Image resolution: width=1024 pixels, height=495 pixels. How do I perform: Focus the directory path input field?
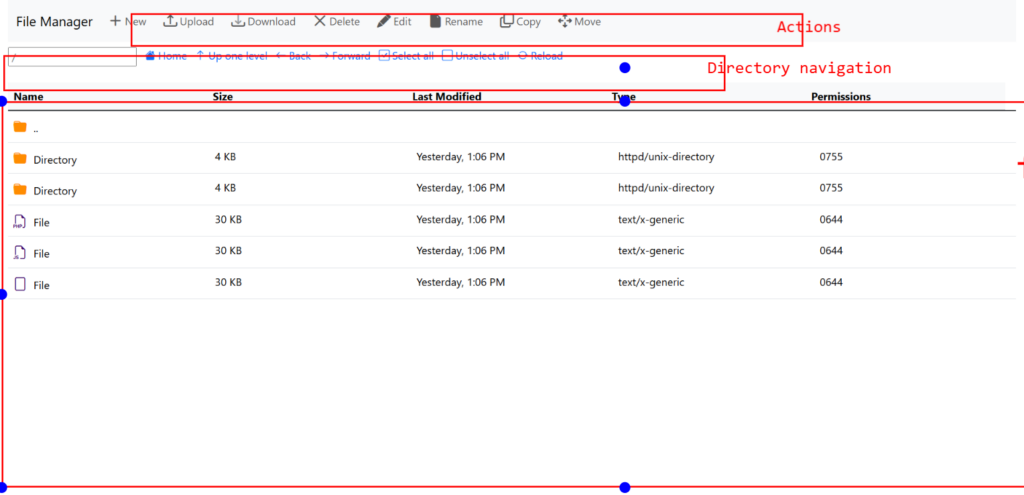point(72,56)
